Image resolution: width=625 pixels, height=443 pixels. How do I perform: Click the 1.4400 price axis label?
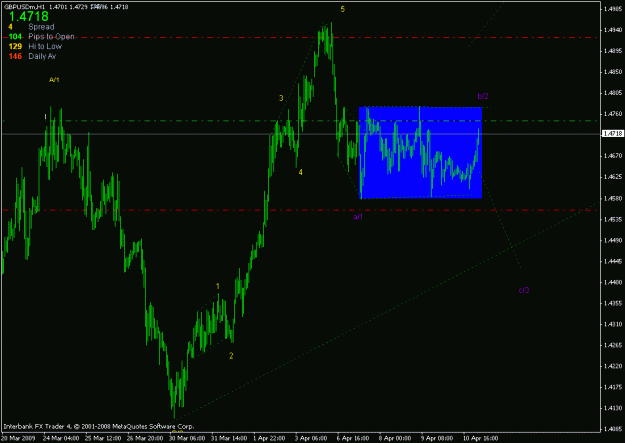coord(613,282)
